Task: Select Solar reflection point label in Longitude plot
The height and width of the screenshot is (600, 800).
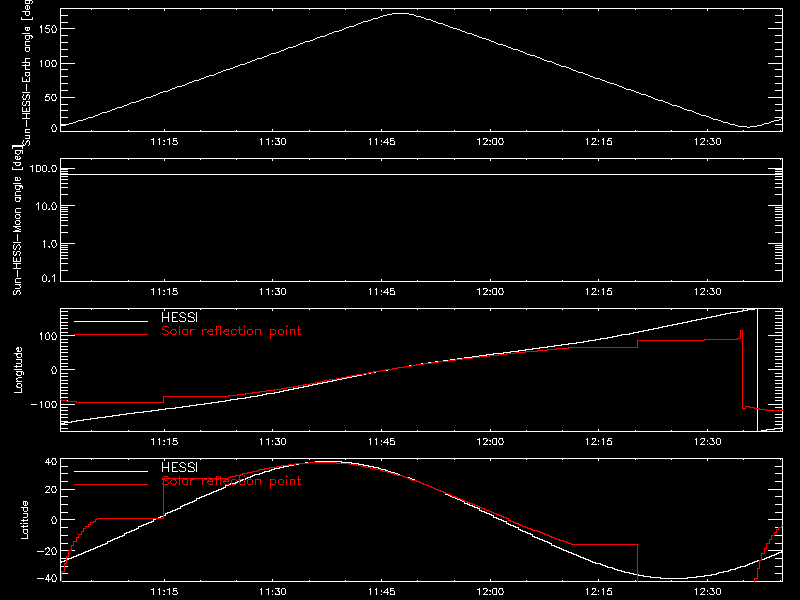Action: click(231, 331)
